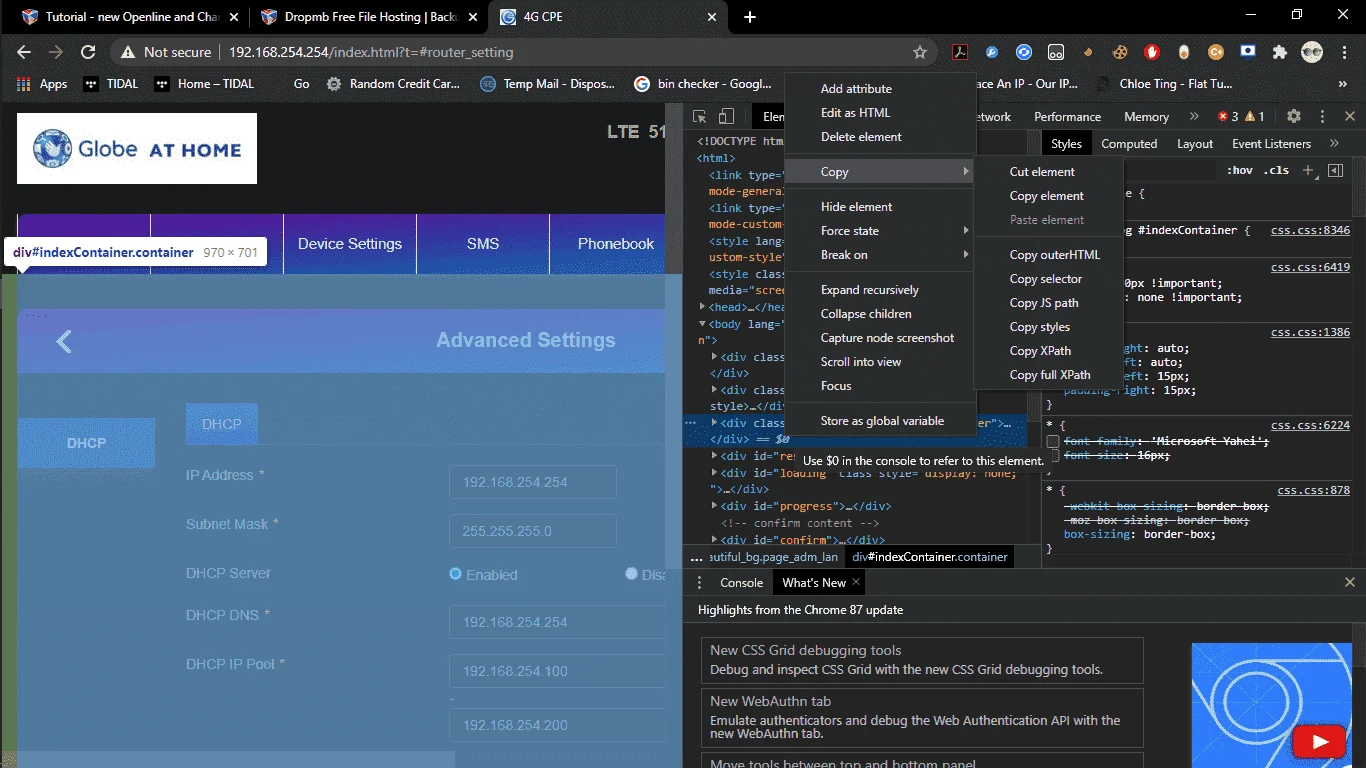Close the 4G CPE browser tab
Image resolution: width=1366 pixels, height=768 pixels.
coord(712,17)
